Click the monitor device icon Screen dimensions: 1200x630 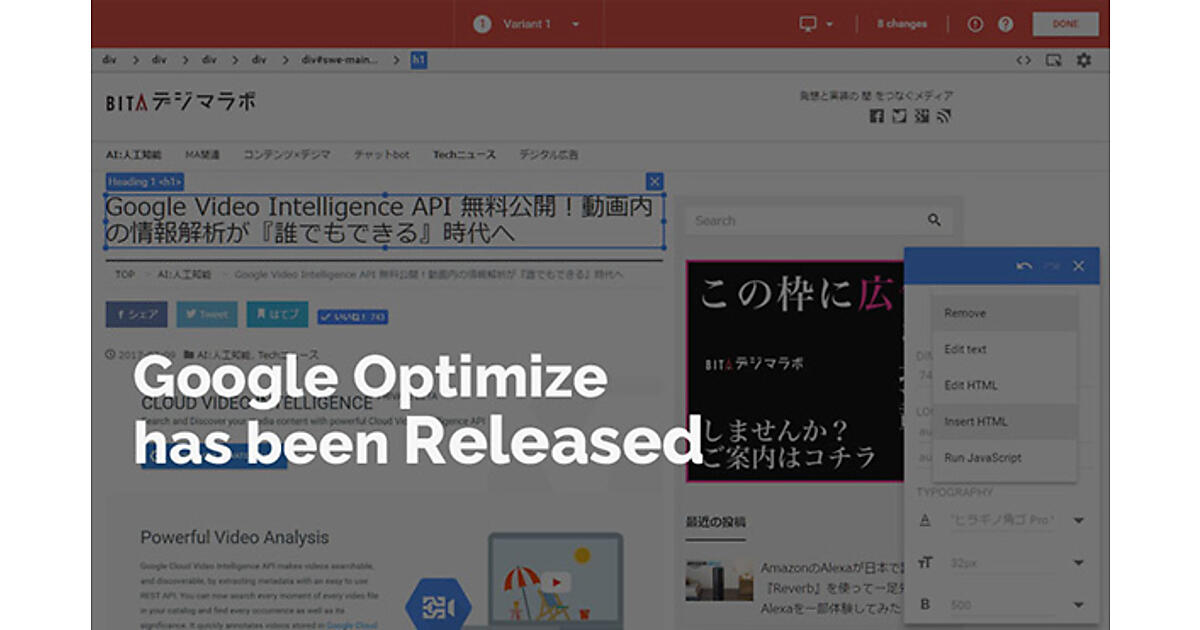808,24
